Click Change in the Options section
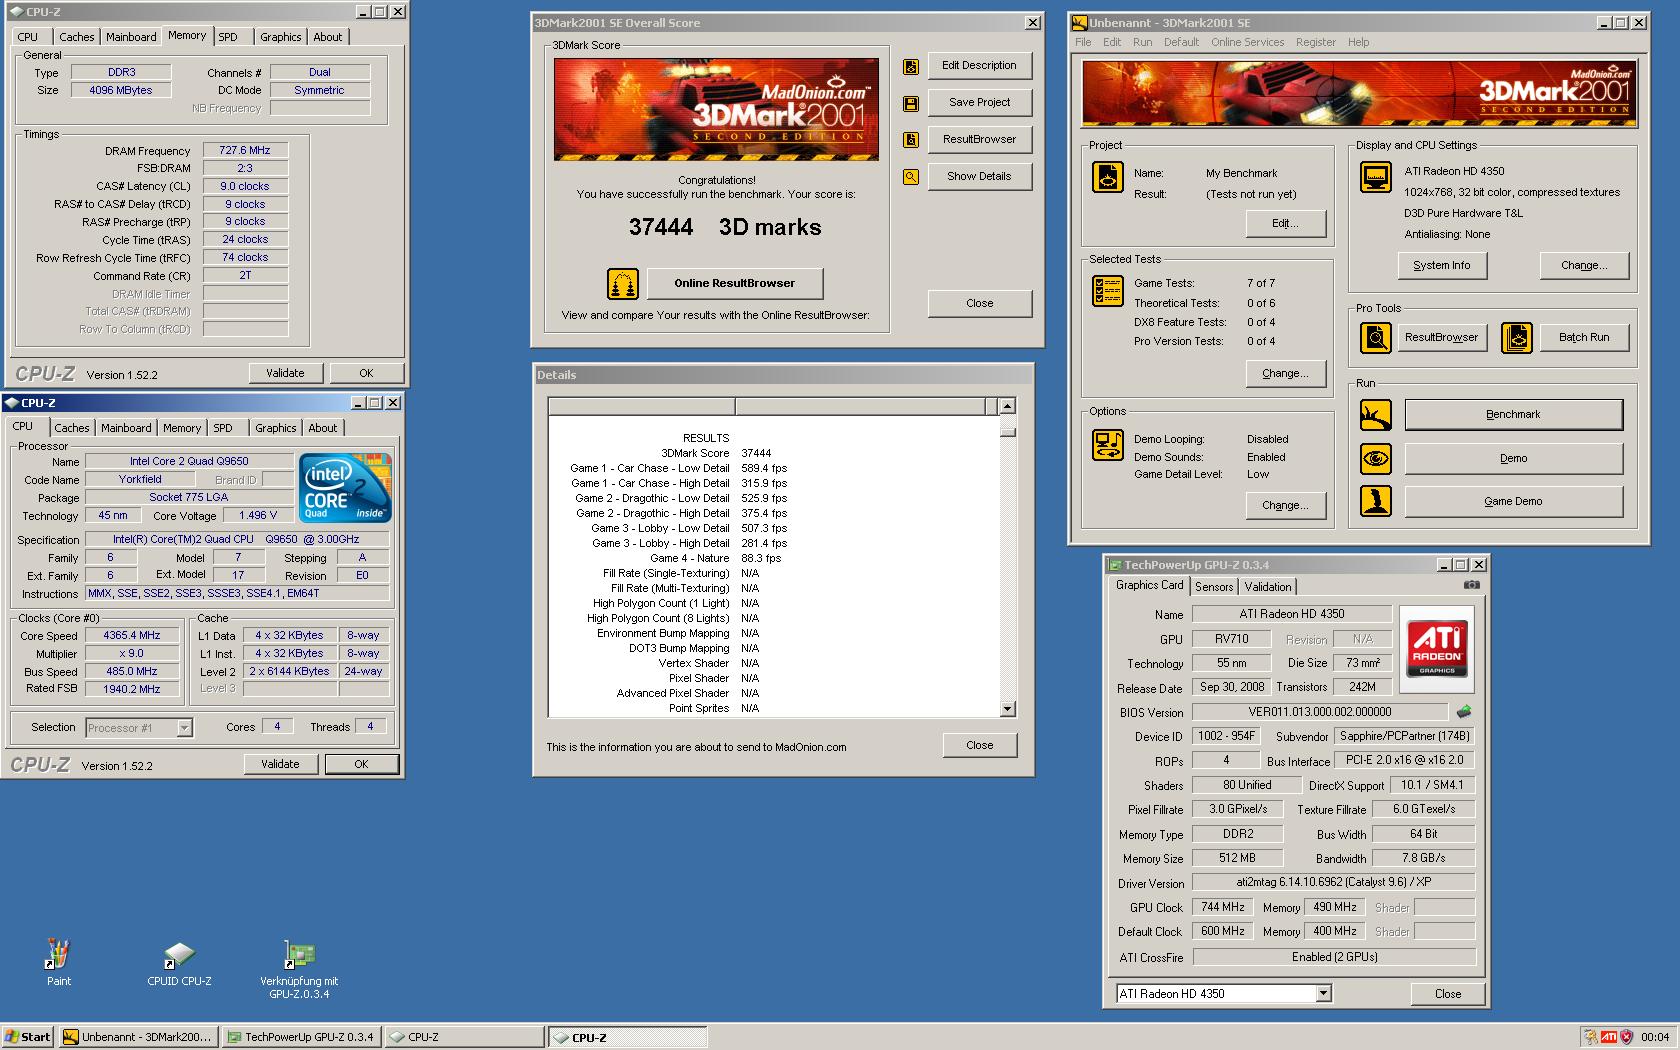The height and width of the screenshot is (1050, 1680). pos(1286,506)
